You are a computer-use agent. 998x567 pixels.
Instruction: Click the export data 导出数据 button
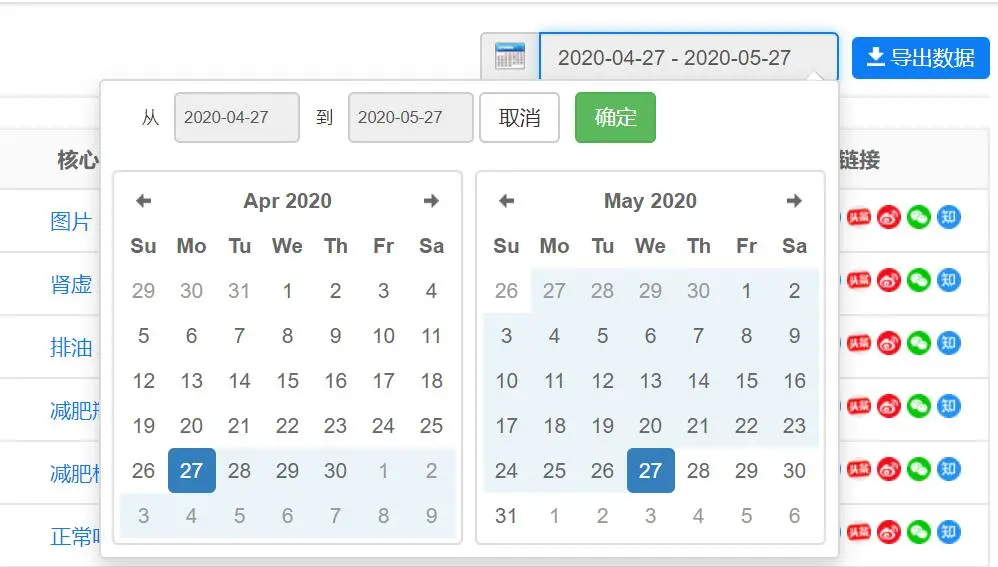pos(920,58)
